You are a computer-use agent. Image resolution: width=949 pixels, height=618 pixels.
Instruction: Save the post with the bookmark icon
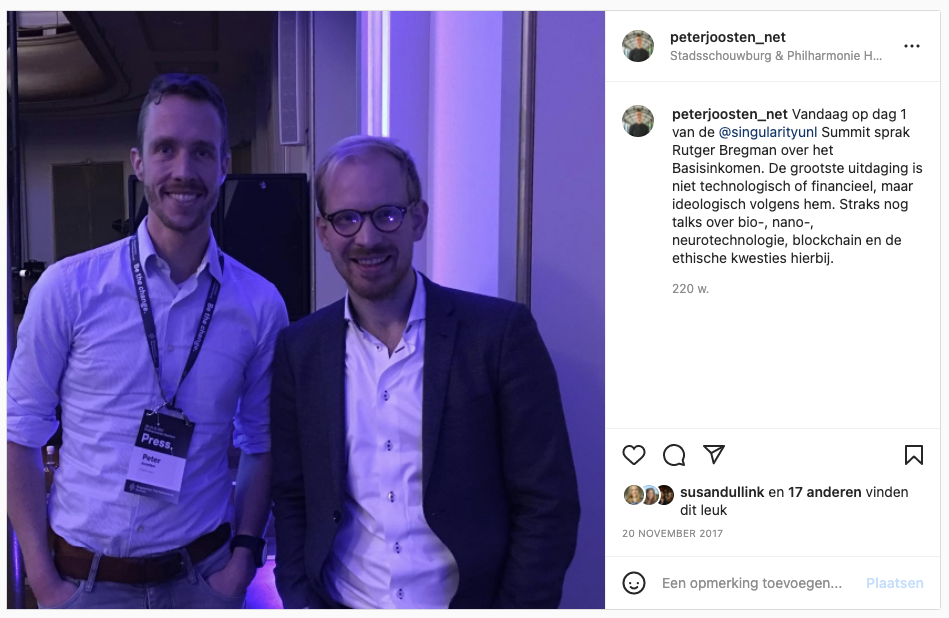coord(913,455)
